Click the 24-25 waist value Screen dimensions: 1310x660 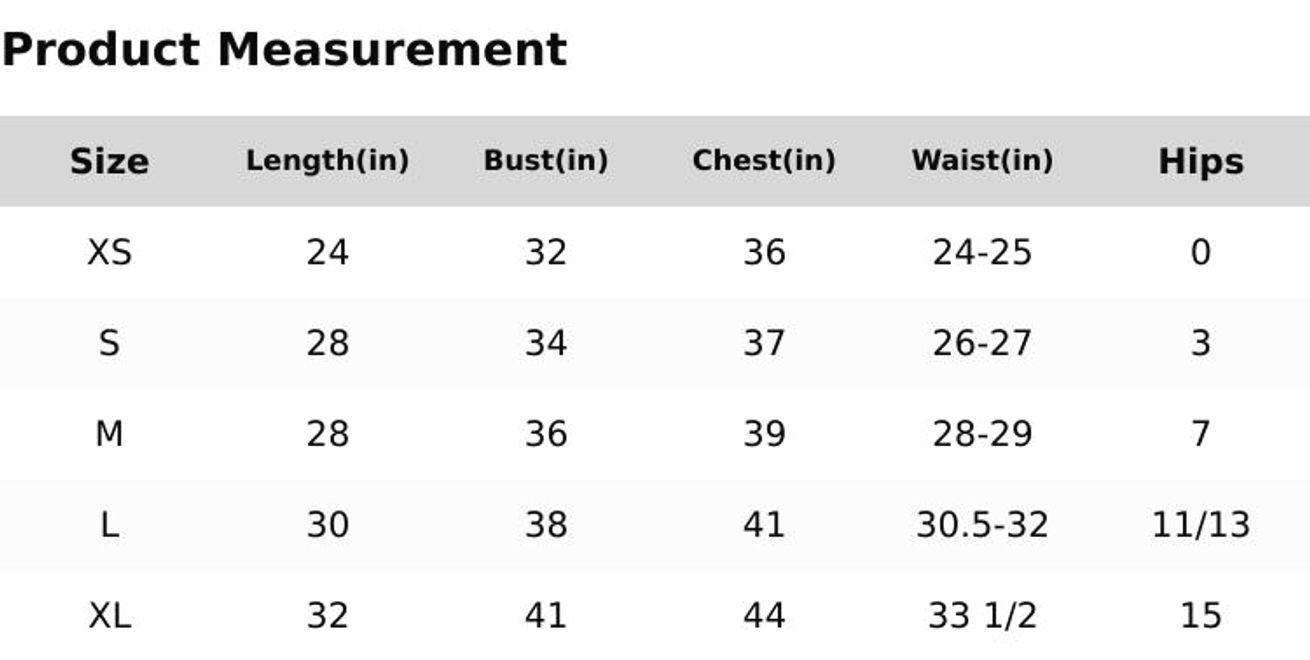coord(981,252)
